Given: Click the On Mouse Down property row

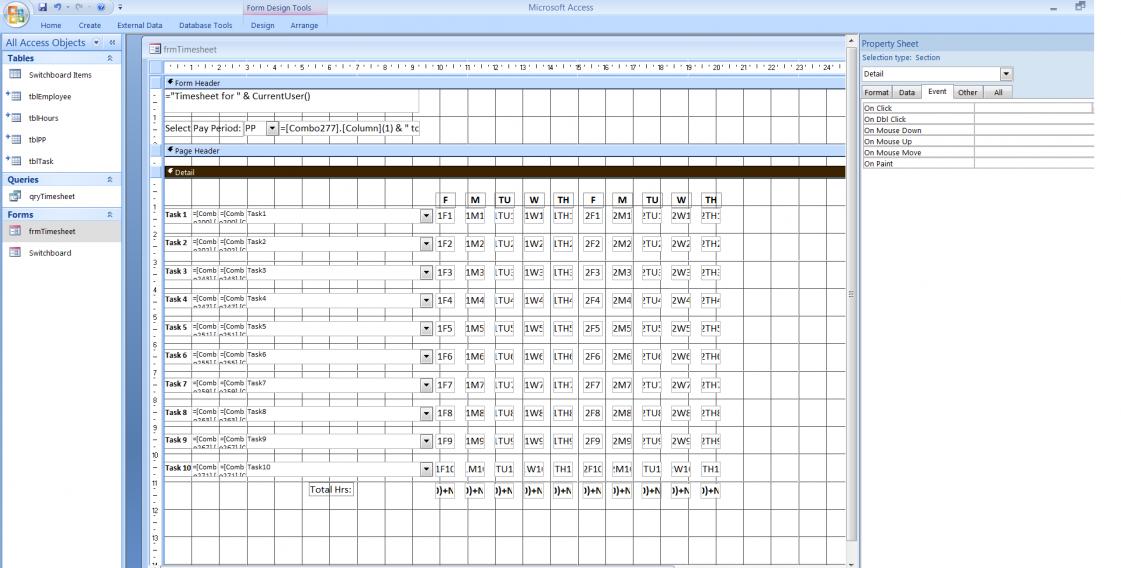Looking at the screenshot, I should (978, 130).
